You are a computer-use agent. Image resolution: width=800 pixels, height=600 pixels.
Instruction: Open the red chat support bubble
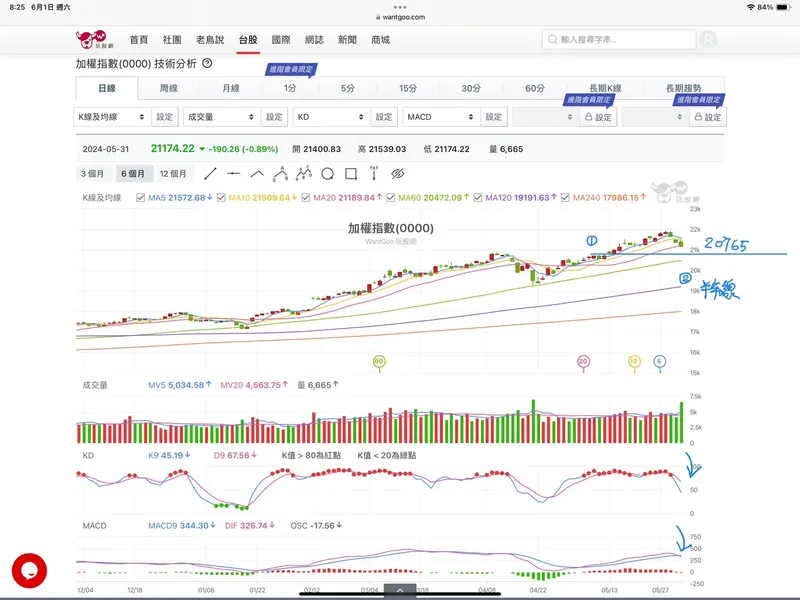click(x=29, y=570)
